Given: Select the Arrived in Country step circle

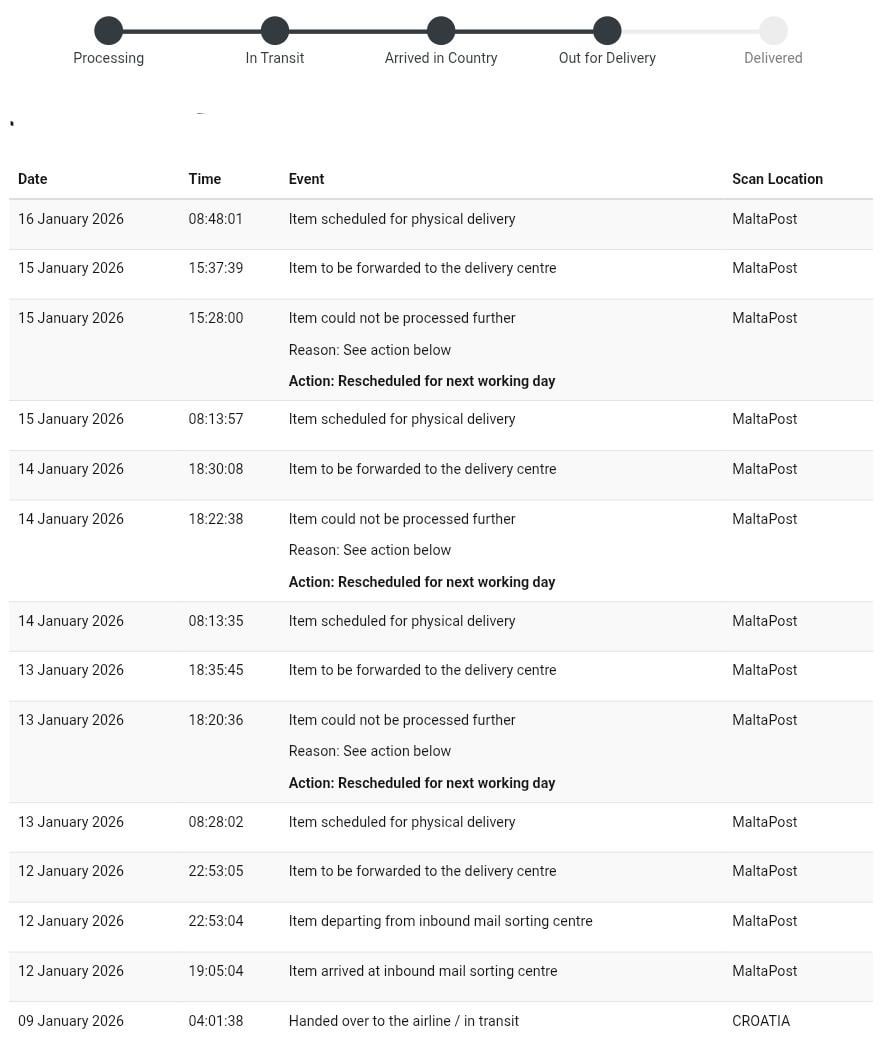Looking at the screenshot, I should coord(440,31).
